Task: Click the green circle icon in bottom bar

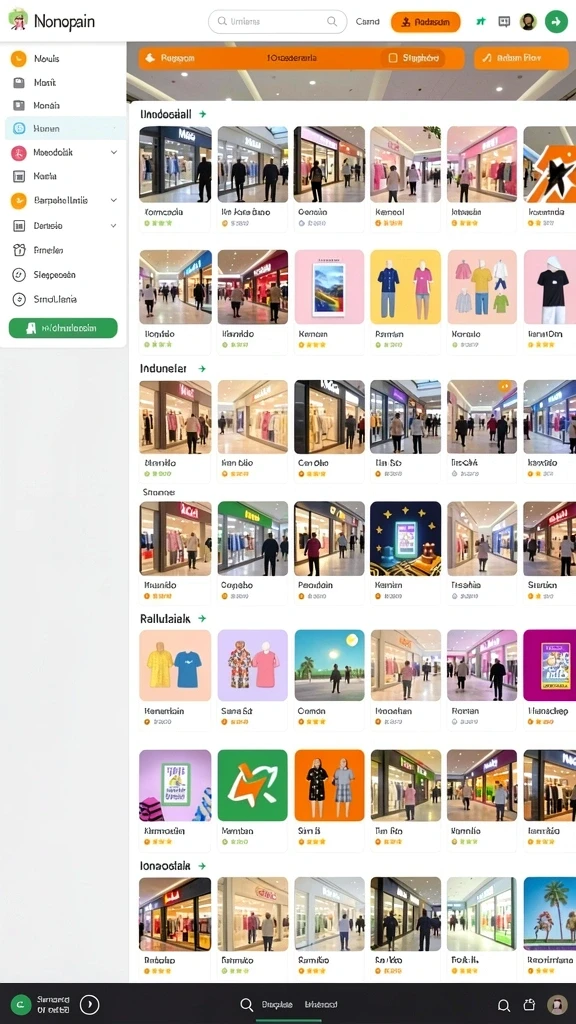Action: [x=21, y=1004]
